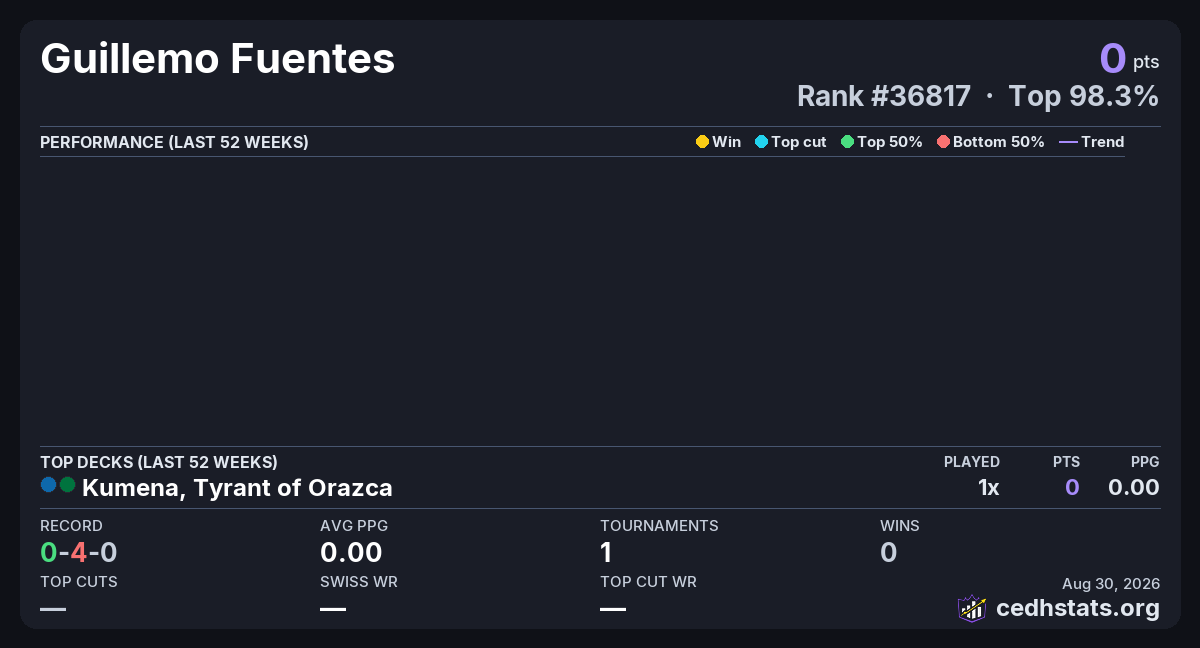Click the Top Decks (Last 52 Weeks) header

point(159,462)
